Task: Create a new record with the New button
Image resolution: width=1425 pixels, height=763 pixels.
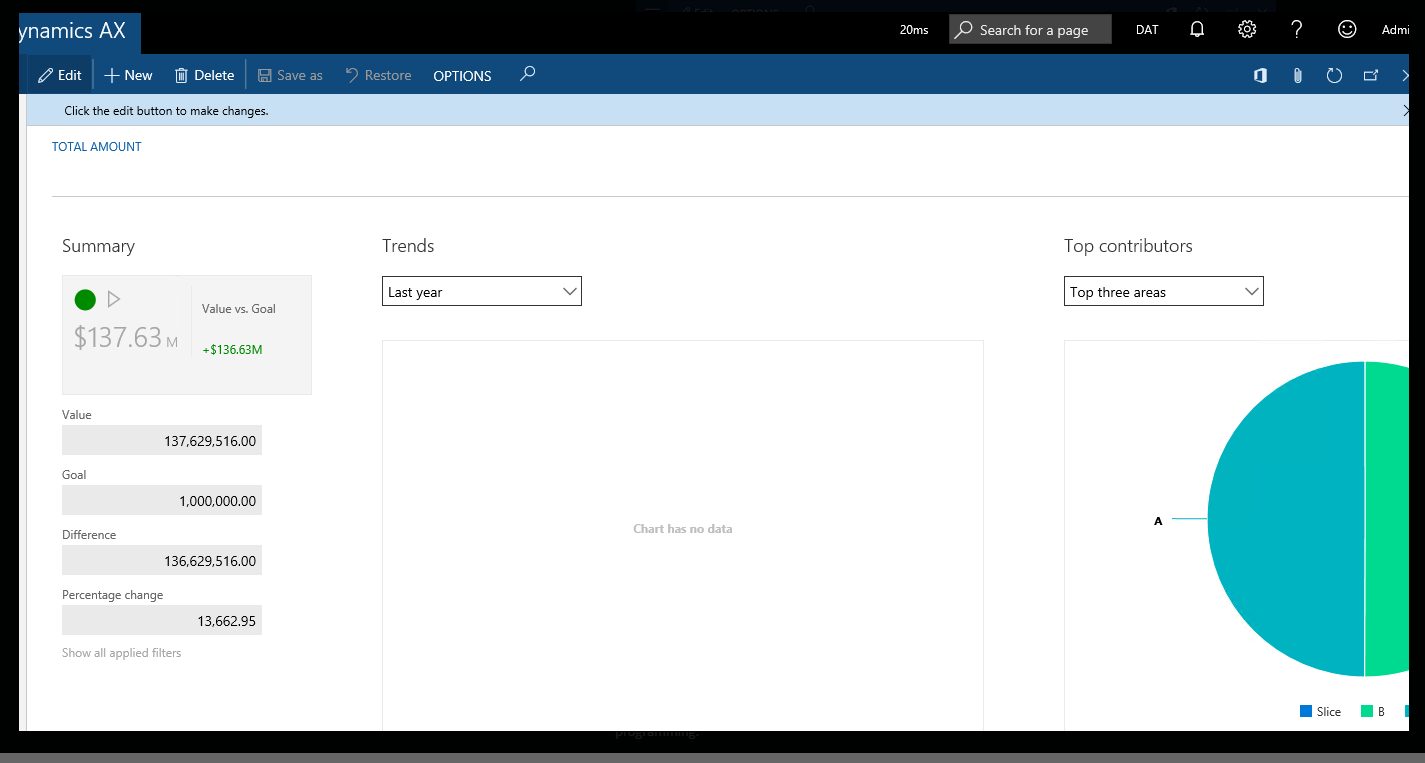Action: point(127,74)
